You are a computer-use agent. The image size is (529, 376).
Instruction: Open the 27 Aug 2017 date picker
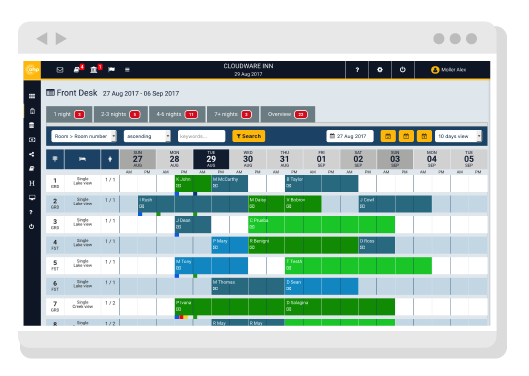tap(350, 136)
